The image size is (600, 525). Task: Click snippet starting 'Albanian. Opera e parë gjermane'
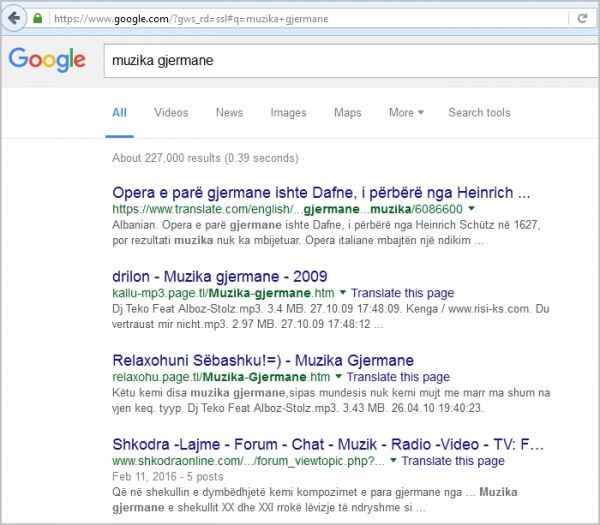click(326, 232)
